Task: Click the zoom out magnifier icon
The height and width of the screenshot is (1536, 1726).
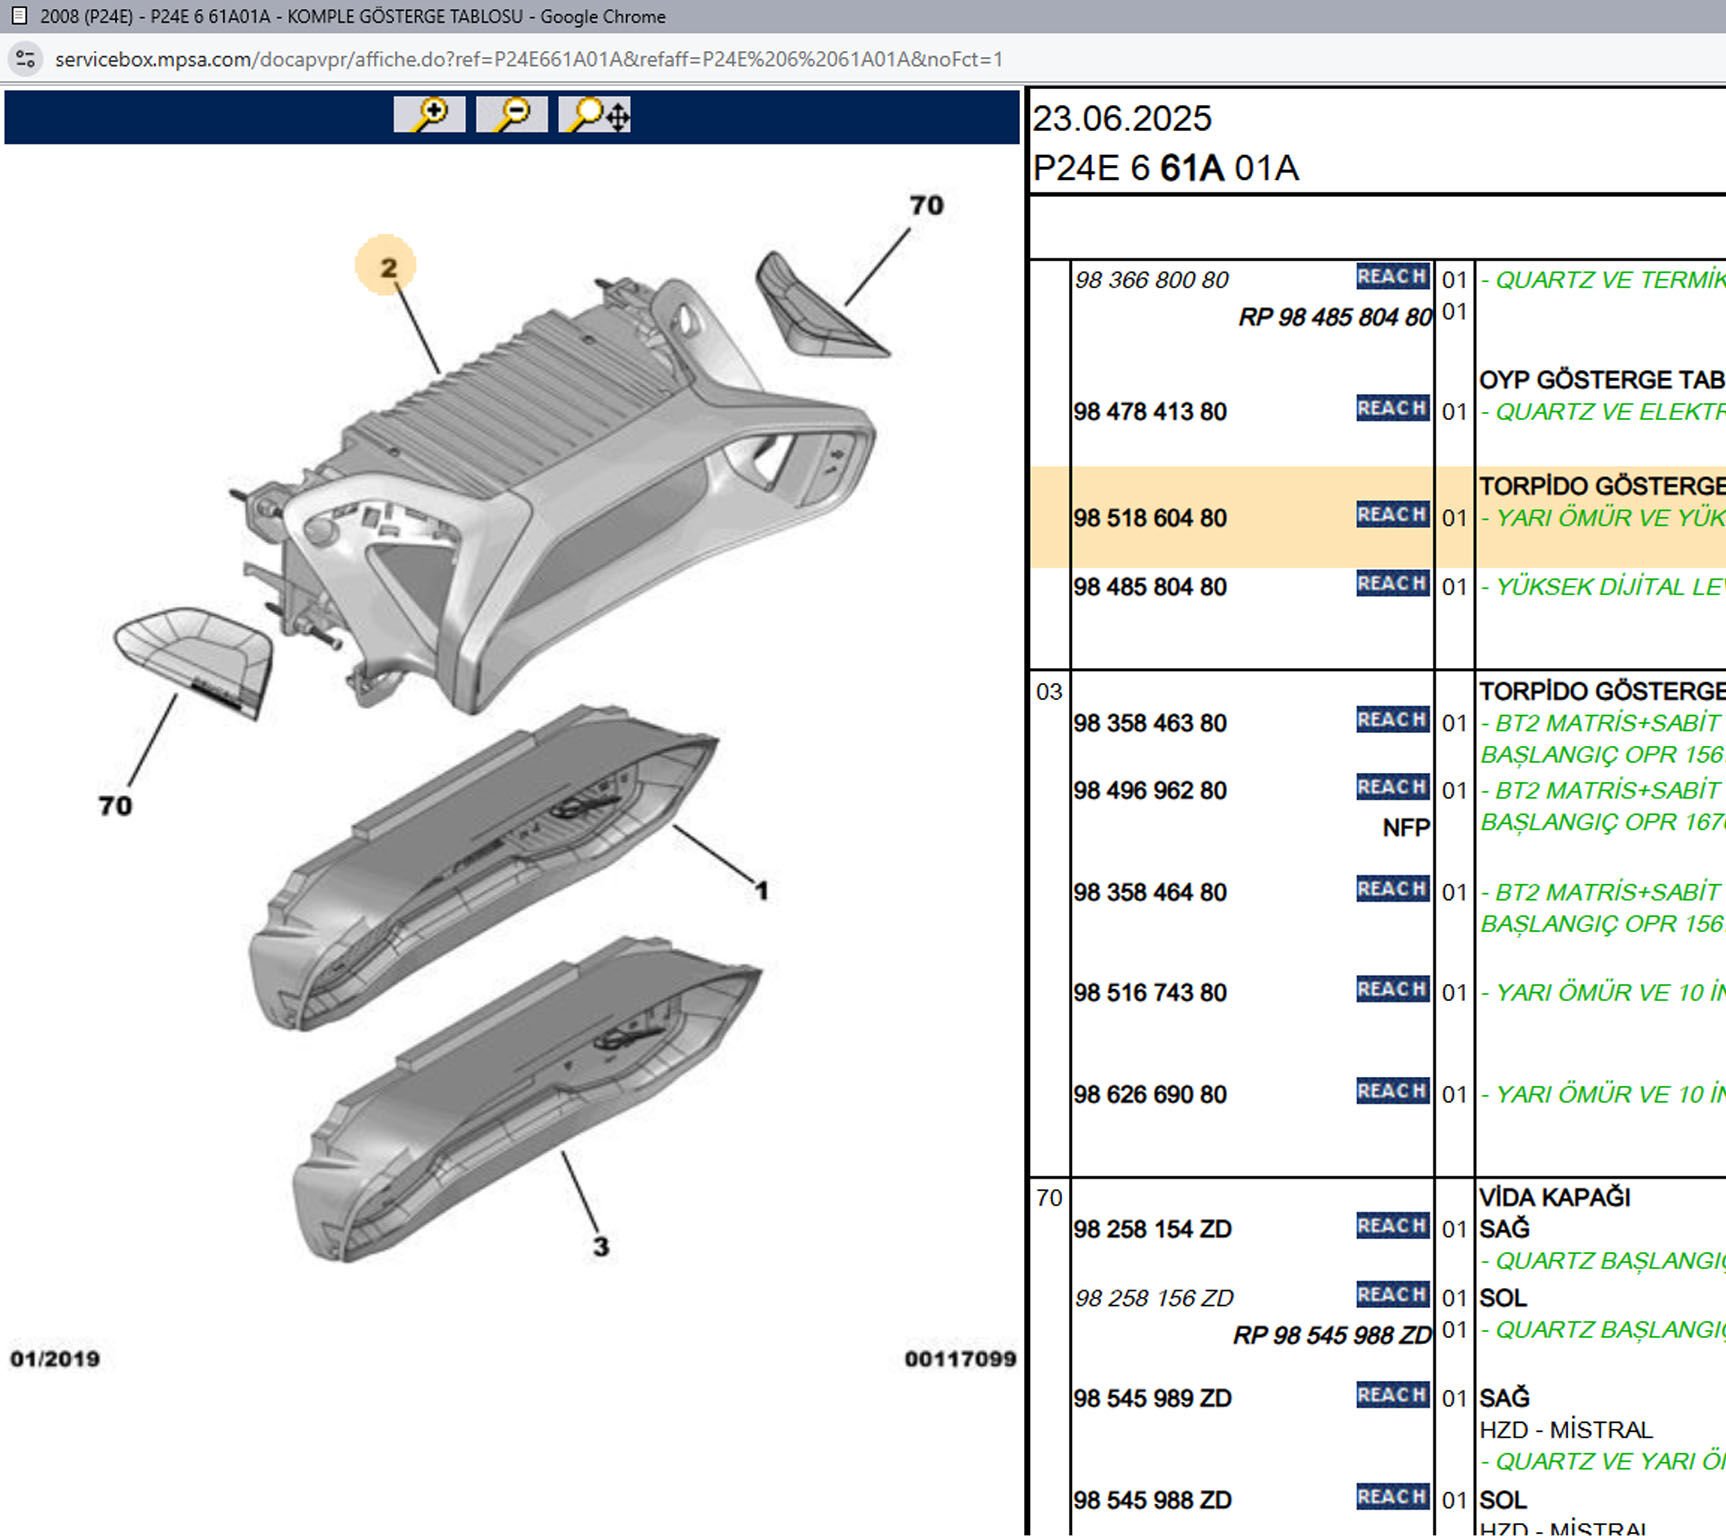Action: click(511, 115)
